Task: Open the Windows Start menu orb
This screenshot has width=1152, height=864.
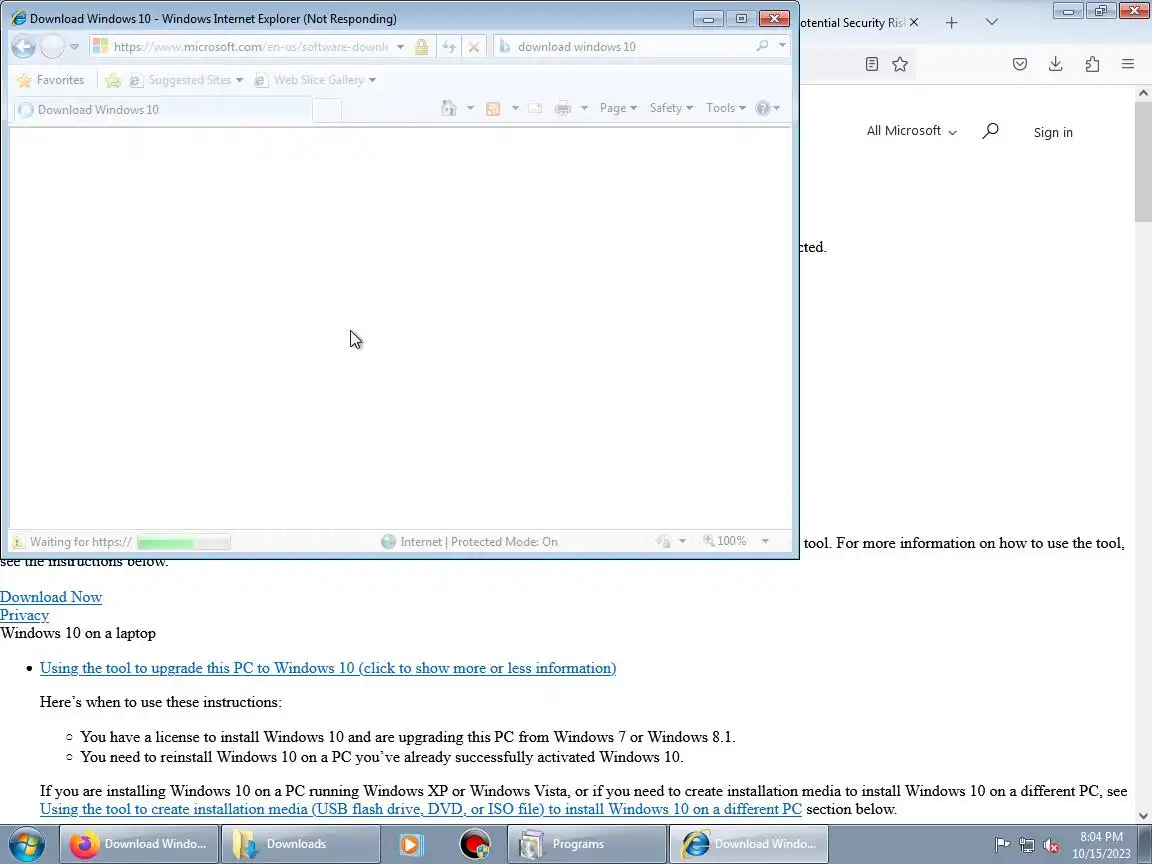Action: tap(26, 844)
